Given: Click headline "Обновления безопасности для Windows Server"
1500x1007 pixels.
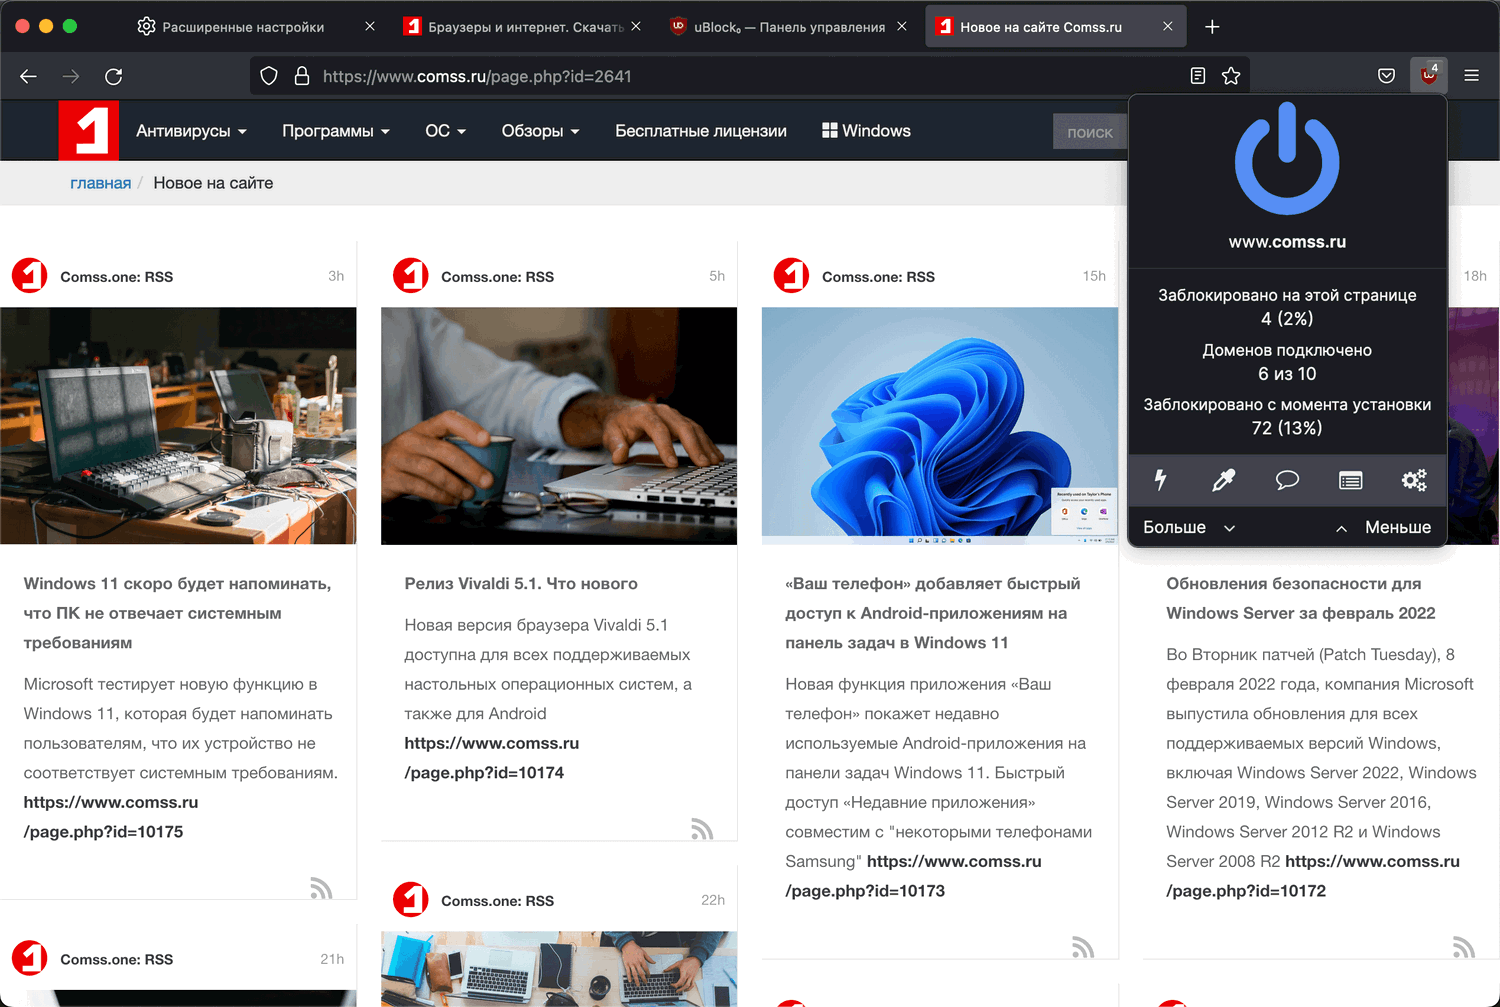Looking at the screenshot, I should pyautogui.click(x=1301, y=598).
